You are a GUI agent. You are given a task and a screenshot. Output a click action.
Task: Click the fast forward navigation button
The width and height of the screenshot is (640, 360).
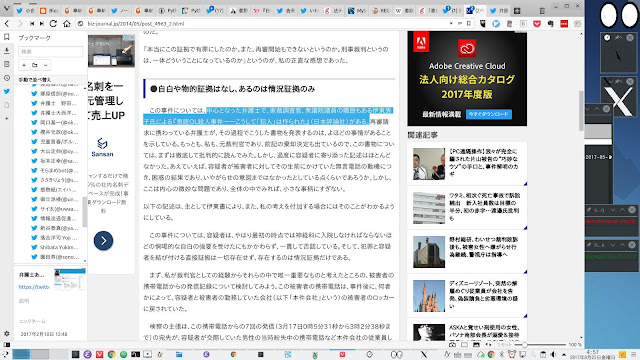coord(42,24)
